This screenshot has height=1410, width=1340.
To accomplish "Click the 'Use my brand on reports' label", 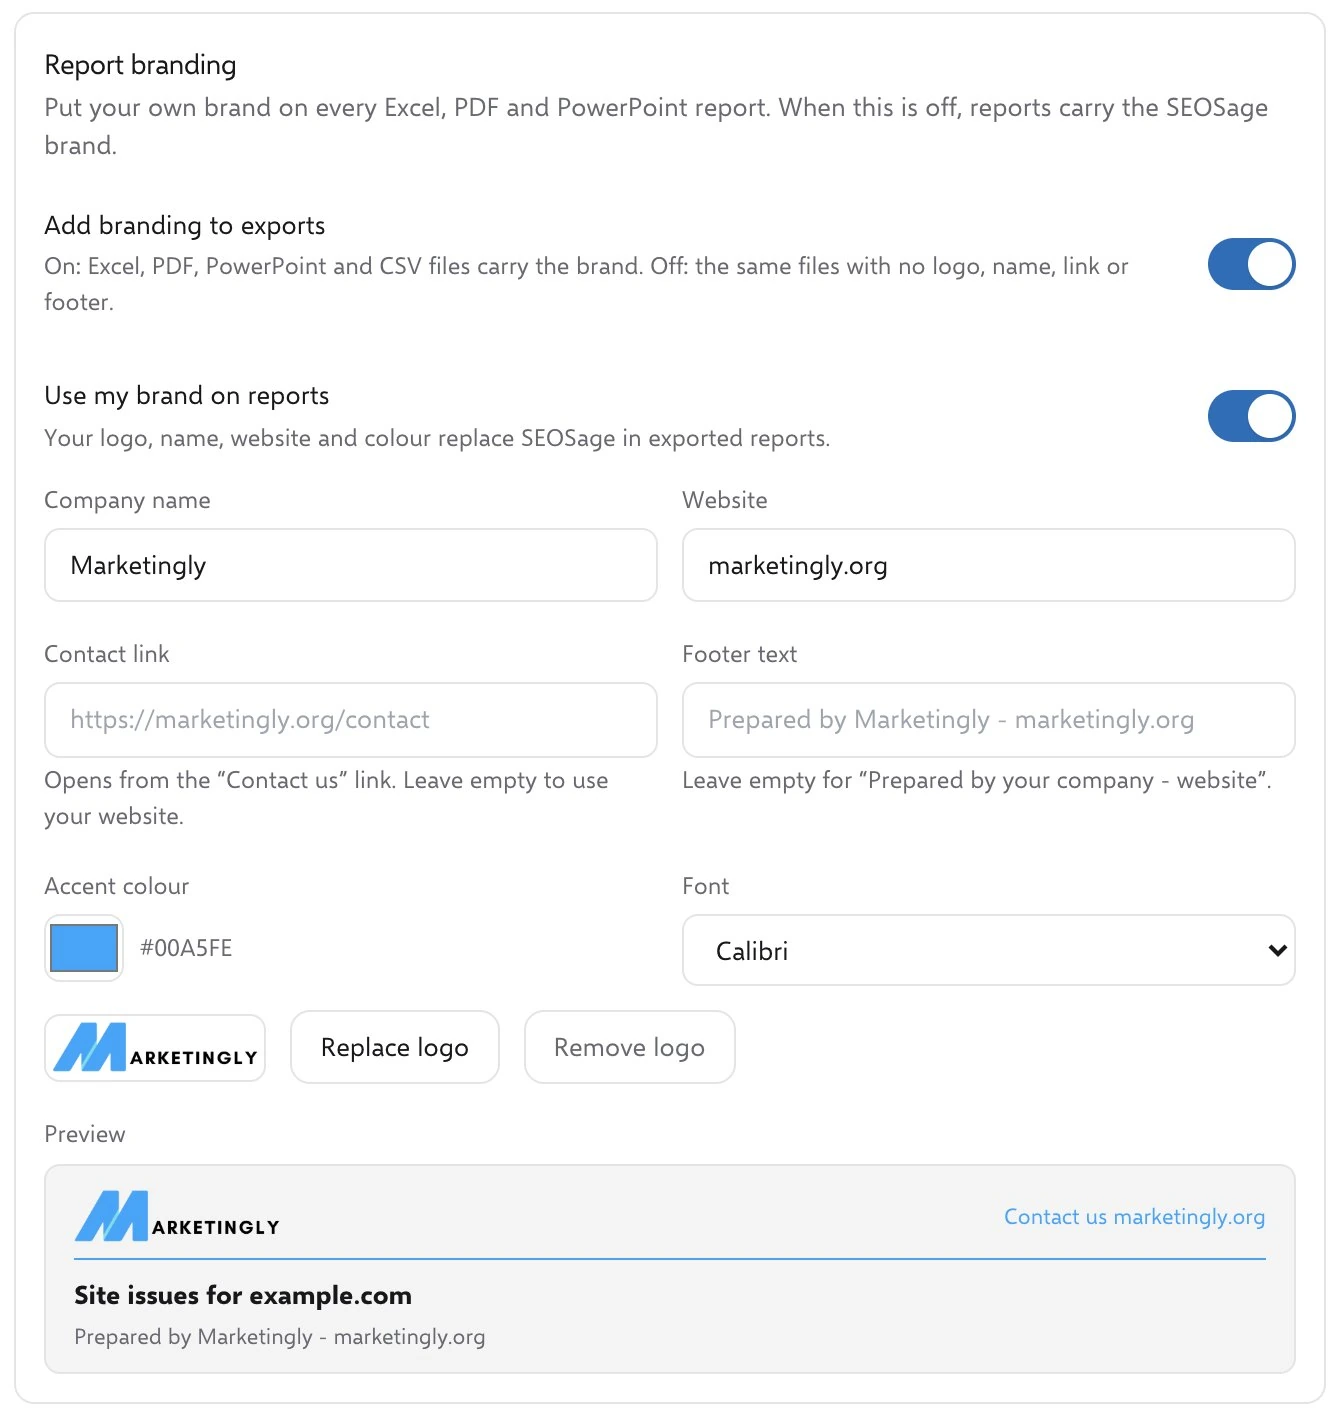I will [187, 395].
